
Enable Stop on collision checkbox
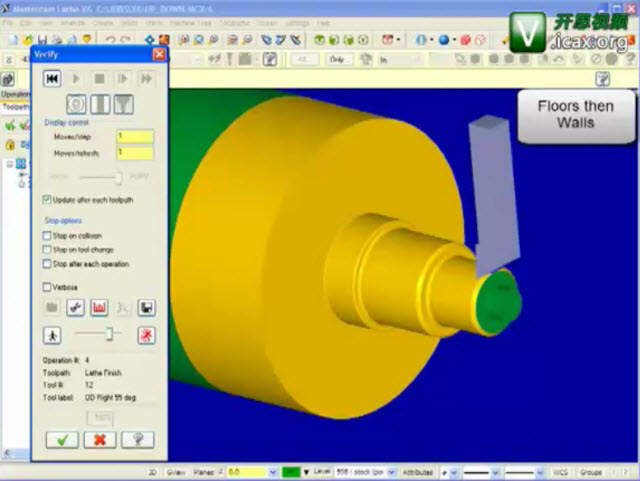pos(47,236)
